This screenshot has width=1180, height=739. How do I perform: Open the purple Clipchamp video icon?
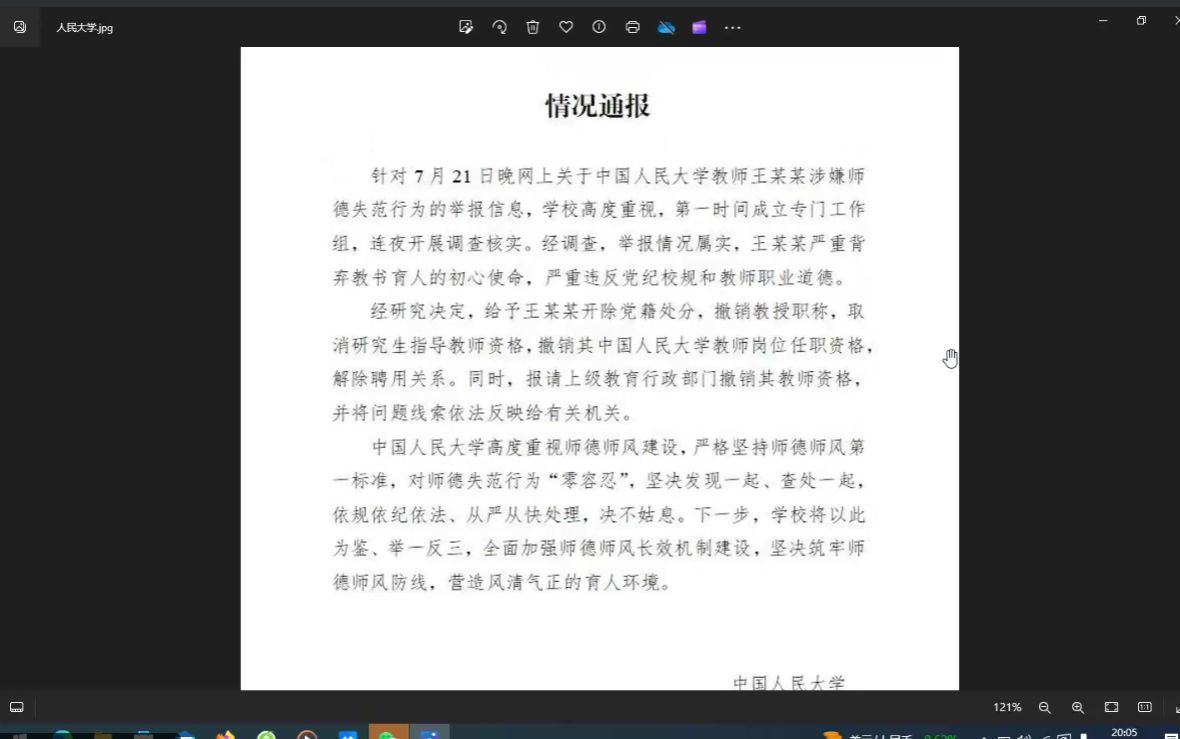(699, 27)
